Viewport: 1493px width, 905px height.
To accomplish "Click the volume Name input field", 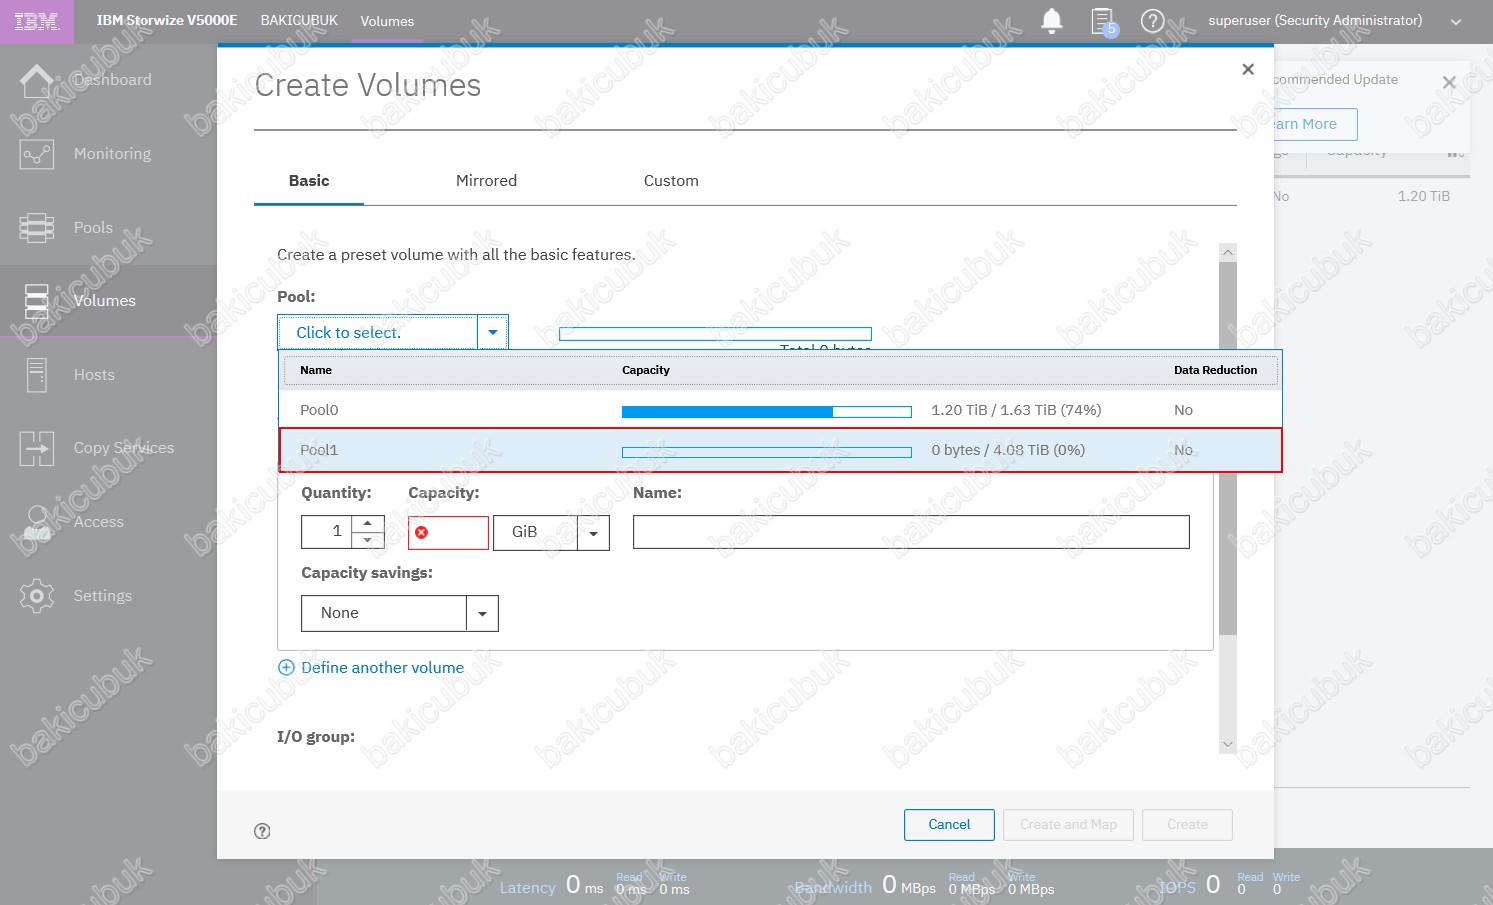I will click(x=910, y=532).
